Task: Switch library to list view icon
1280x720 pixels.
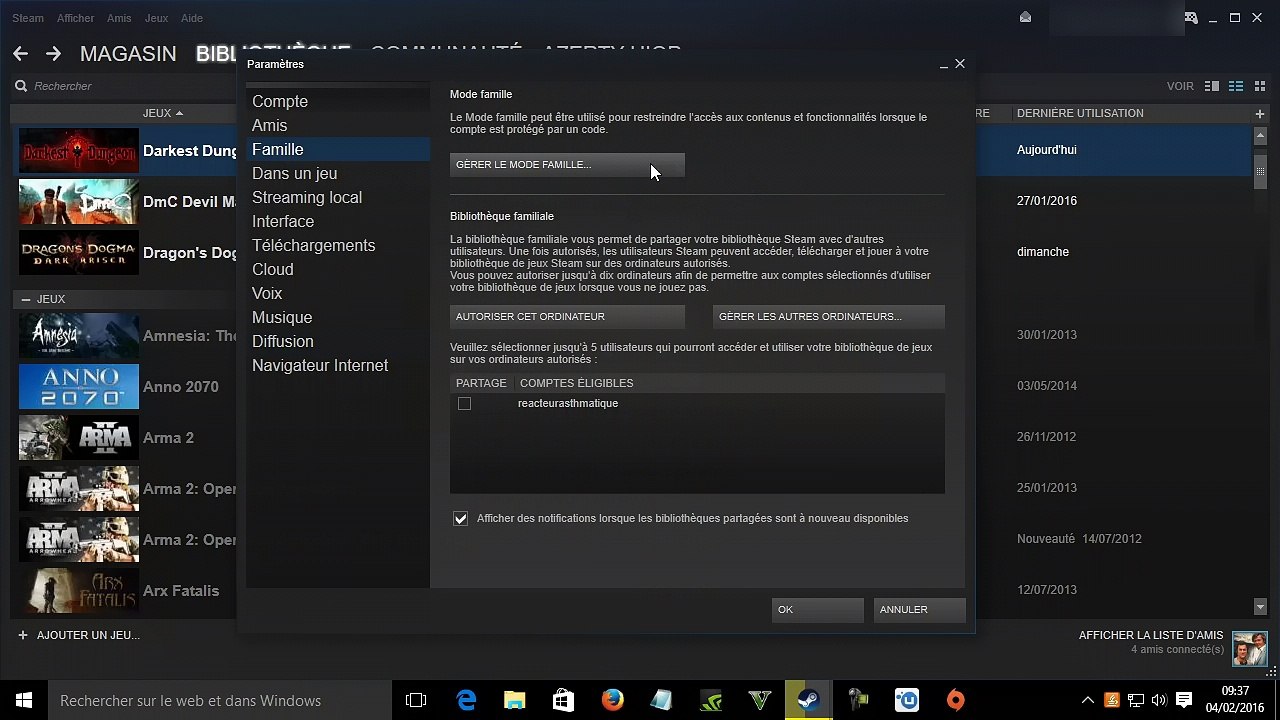Action: click(x=1236, y=86)
